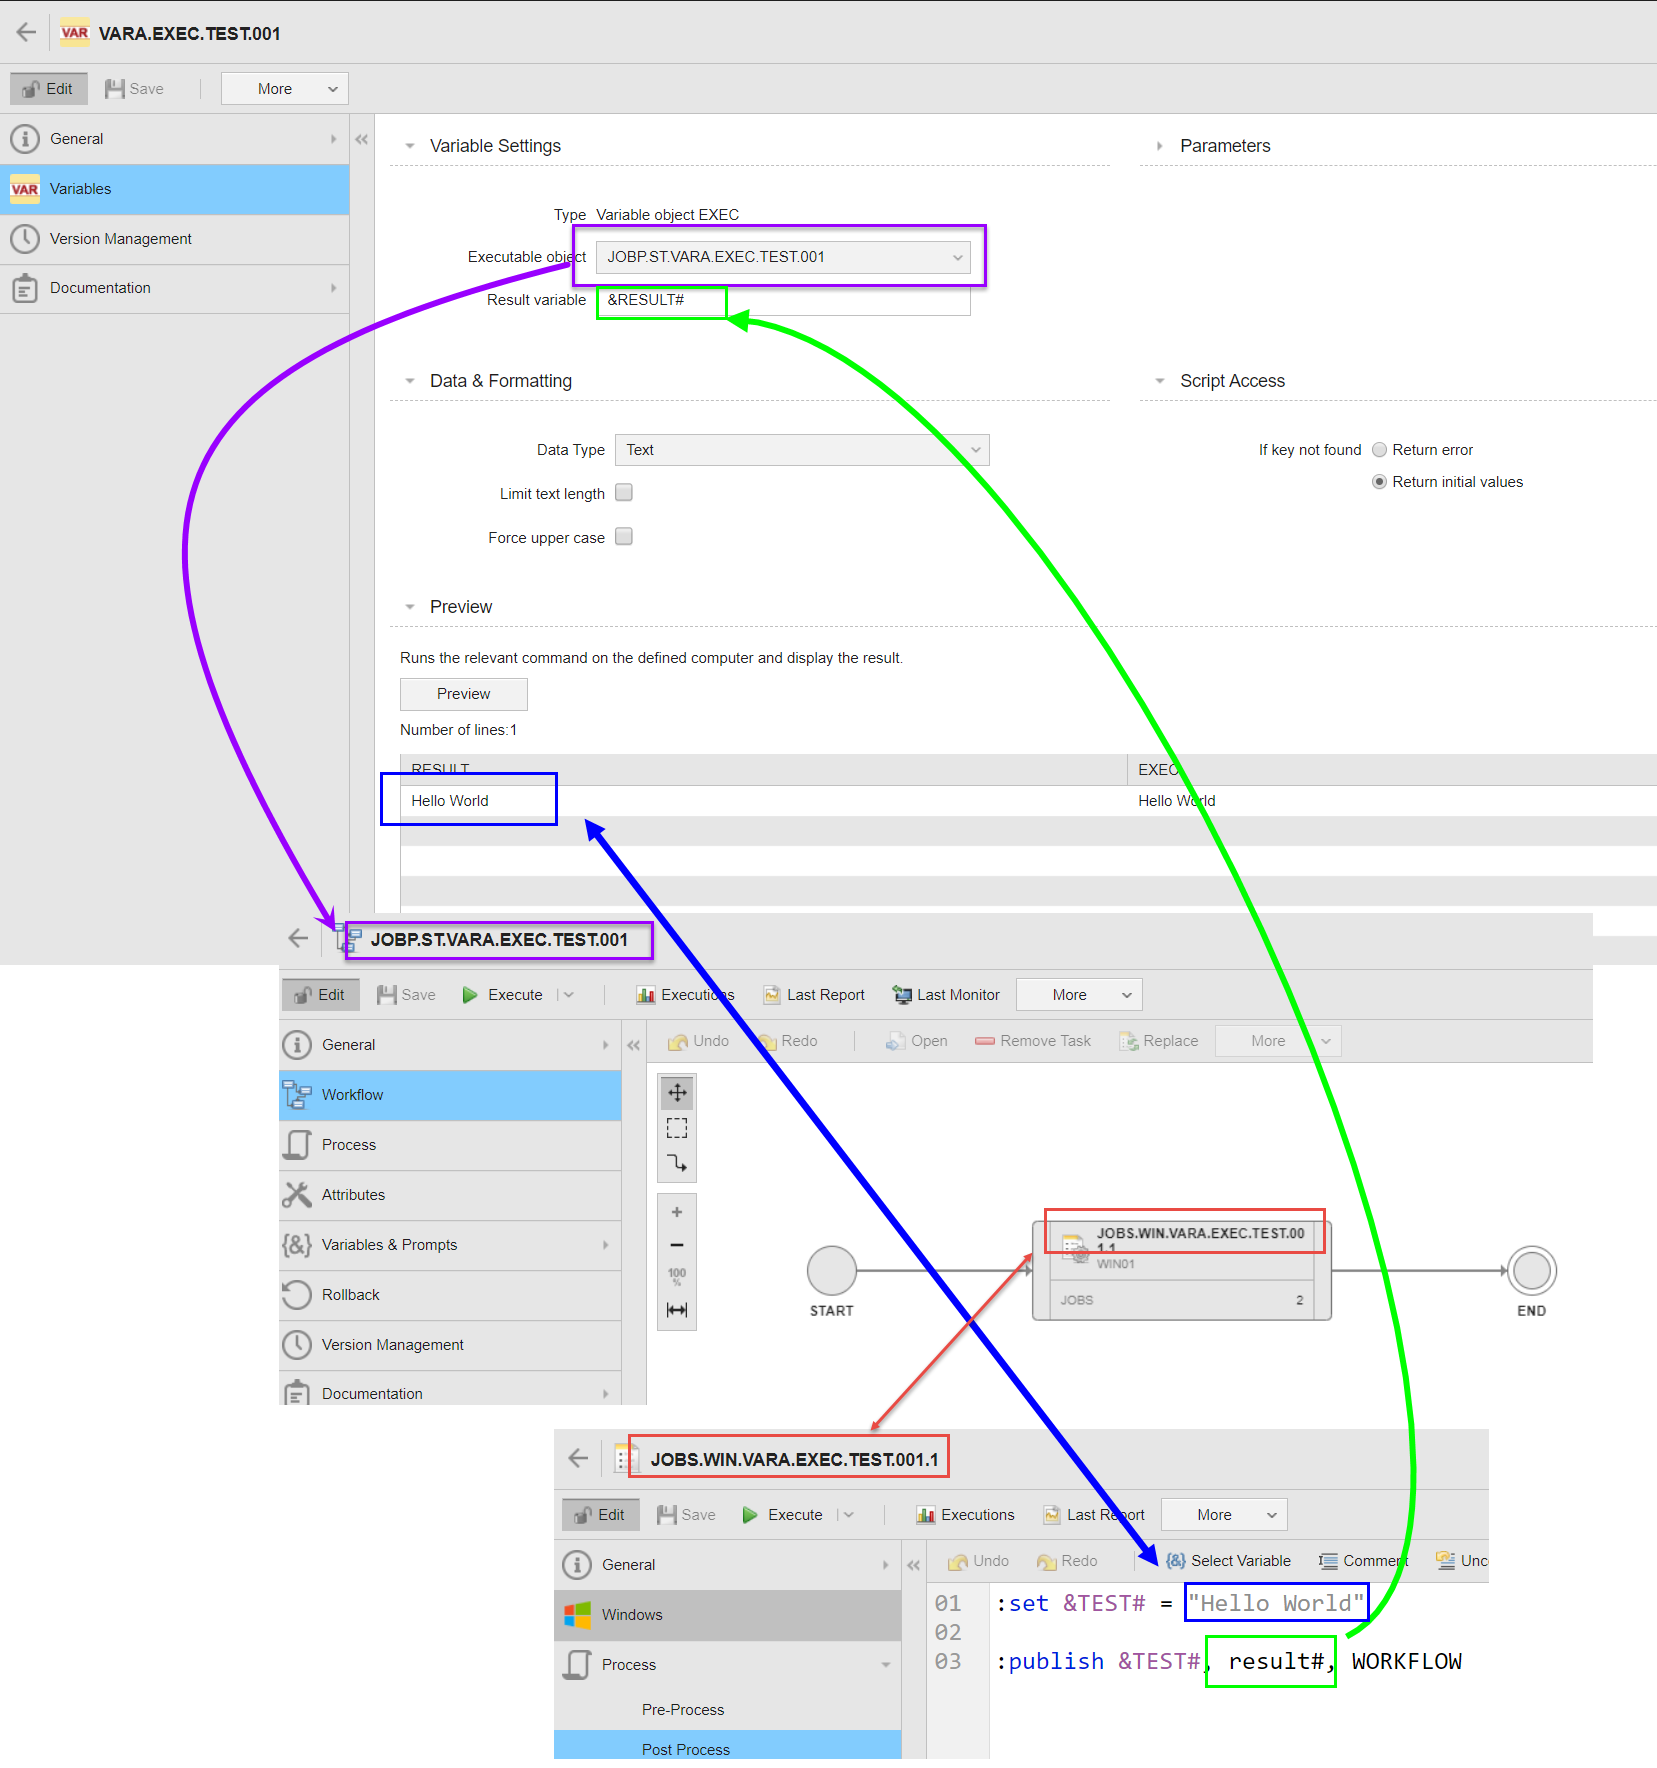Open the Data Type dropdown
Image resolution: width=1657 pixels, height=1768 pixels.
(x=800, y=450)
